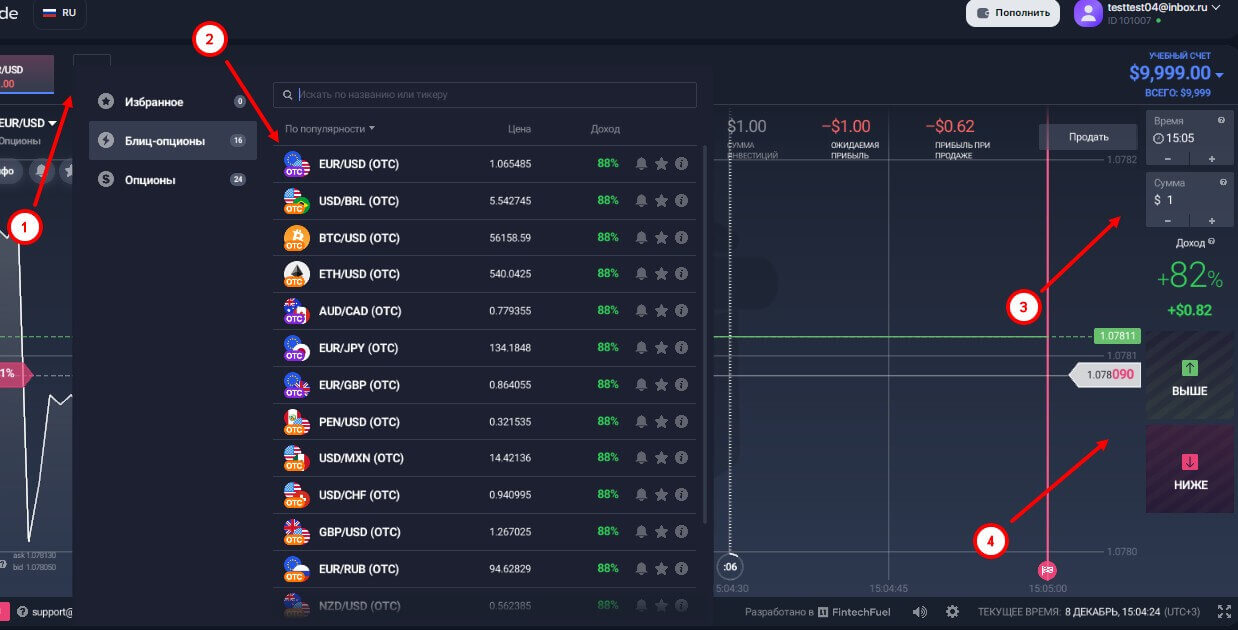Select the 'Блиц-опционы' category tab
Image resolution: width=1238 pixels, height=630 pixels.
coord(165,141)
